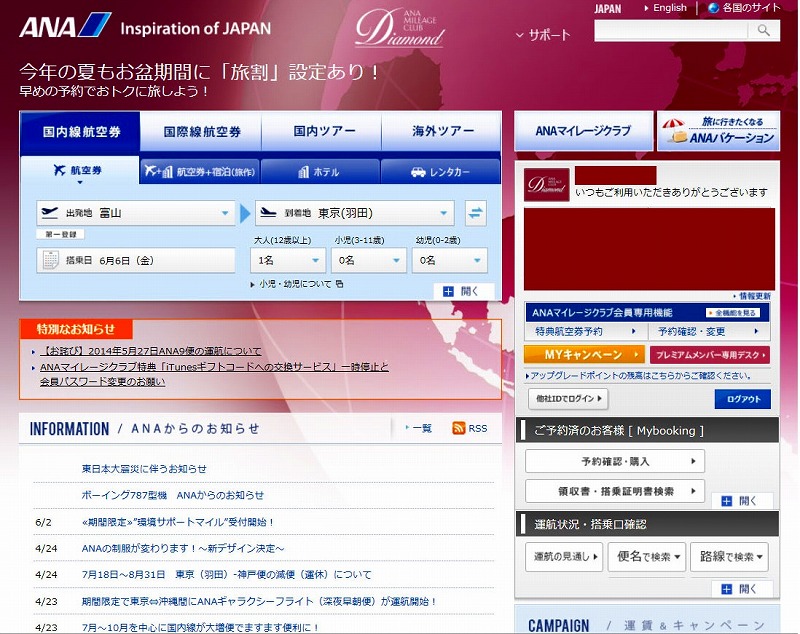Image resolution: width=800 pixels, height=634 pixels.
Task: Open notice about ANA9便の運航について
Action: pyautogui.click(x=151, y=351)
